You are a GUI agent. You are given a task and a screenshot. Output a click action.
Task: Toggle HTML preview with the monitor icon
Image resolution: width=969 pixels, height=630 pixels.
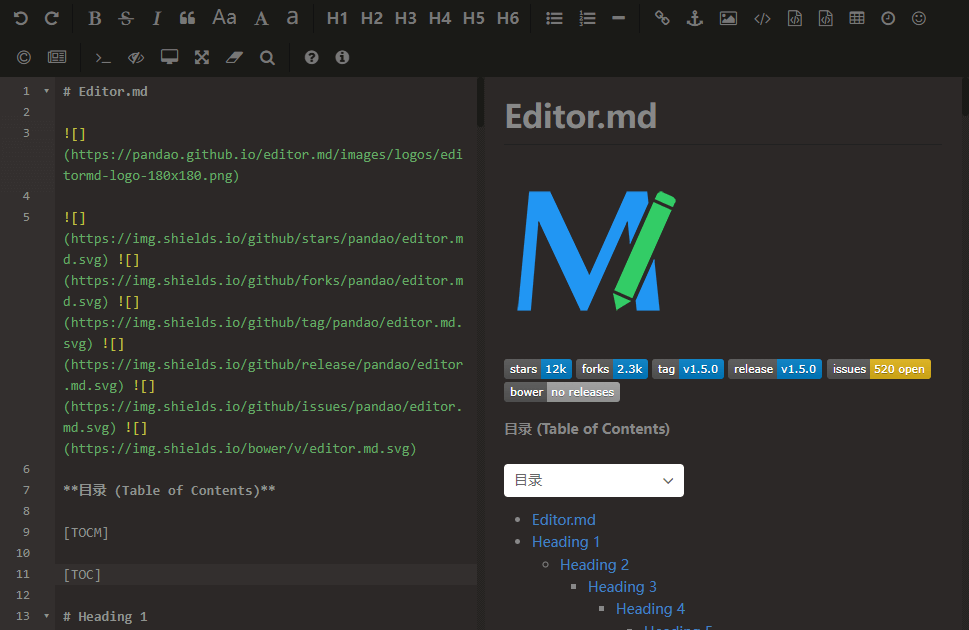click(169, 57)
